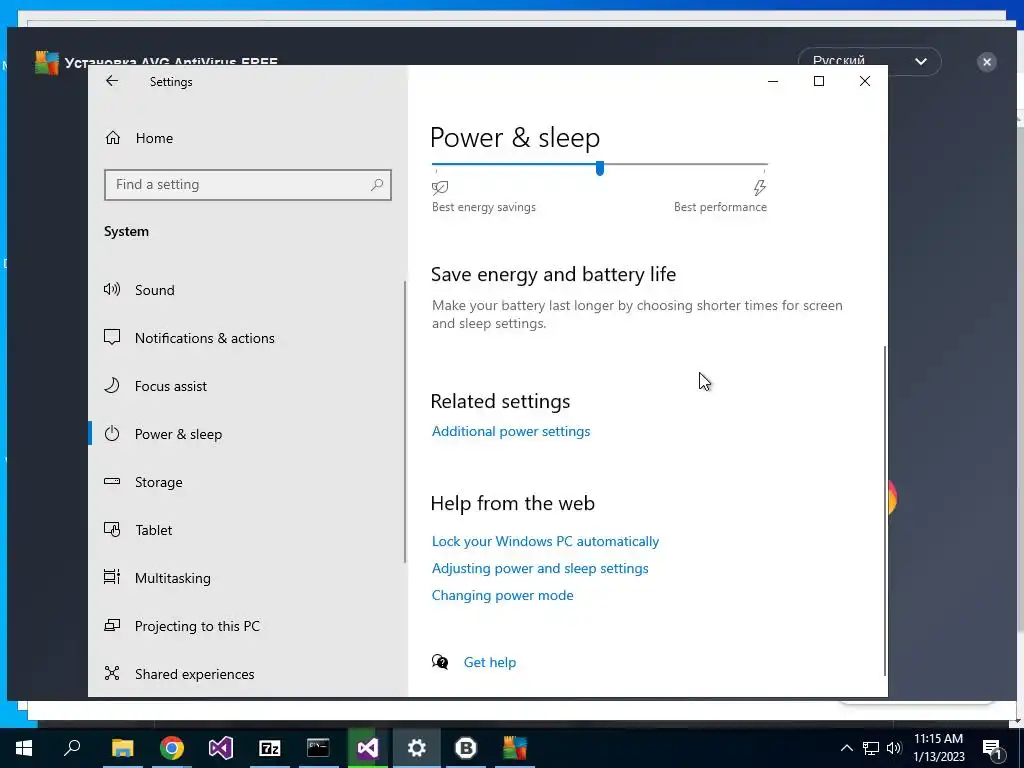This screenshot has height=768, width=1024.
Task: Open network status tray icon
Action: click(x=871, y=748)
